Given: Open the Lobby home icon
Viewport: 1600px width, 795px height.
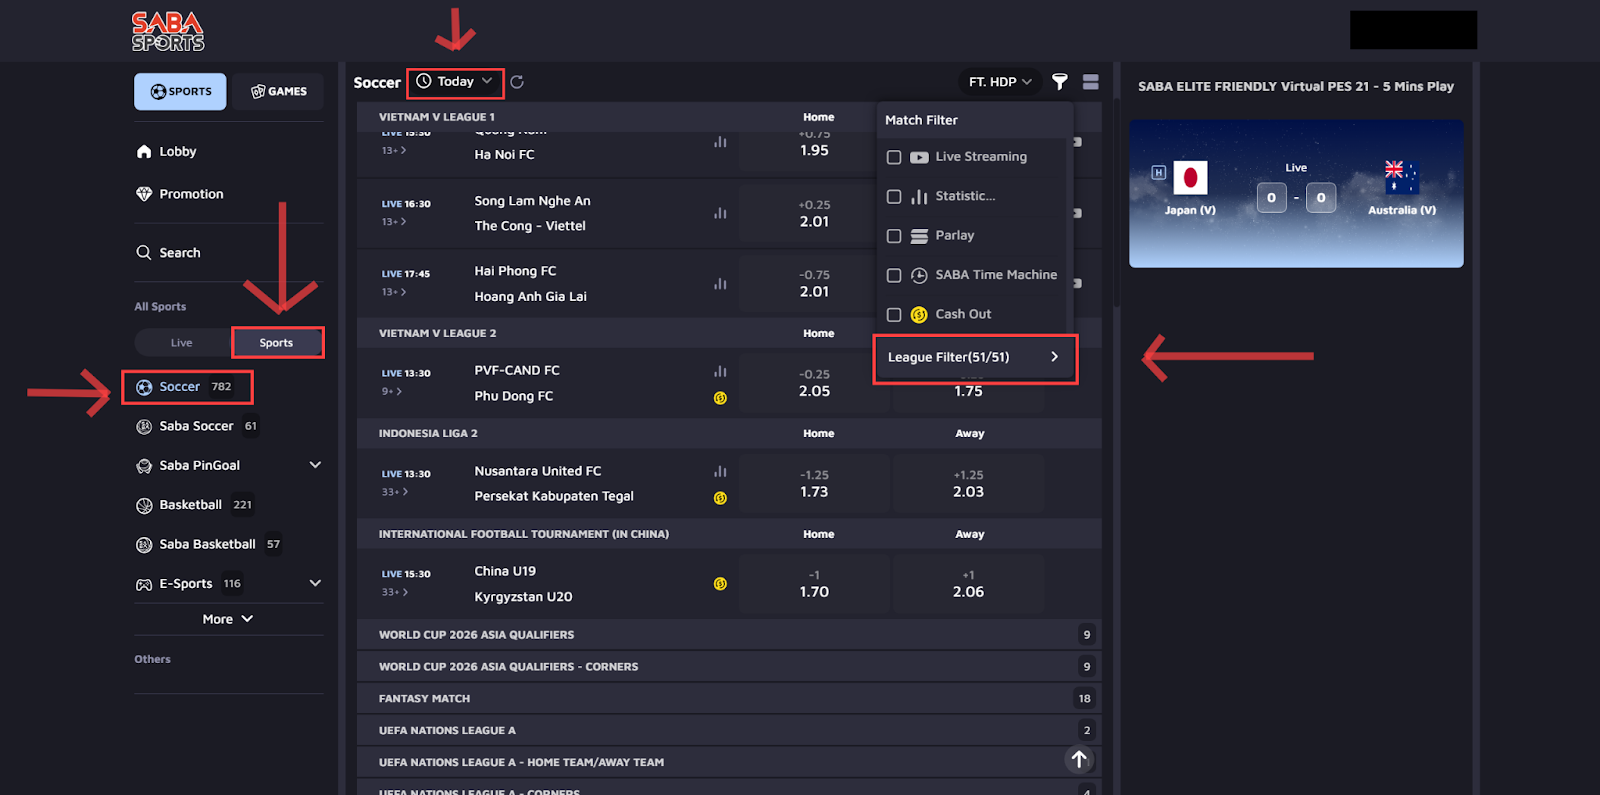Looking at the screenshot, I should tap(144, 151).
